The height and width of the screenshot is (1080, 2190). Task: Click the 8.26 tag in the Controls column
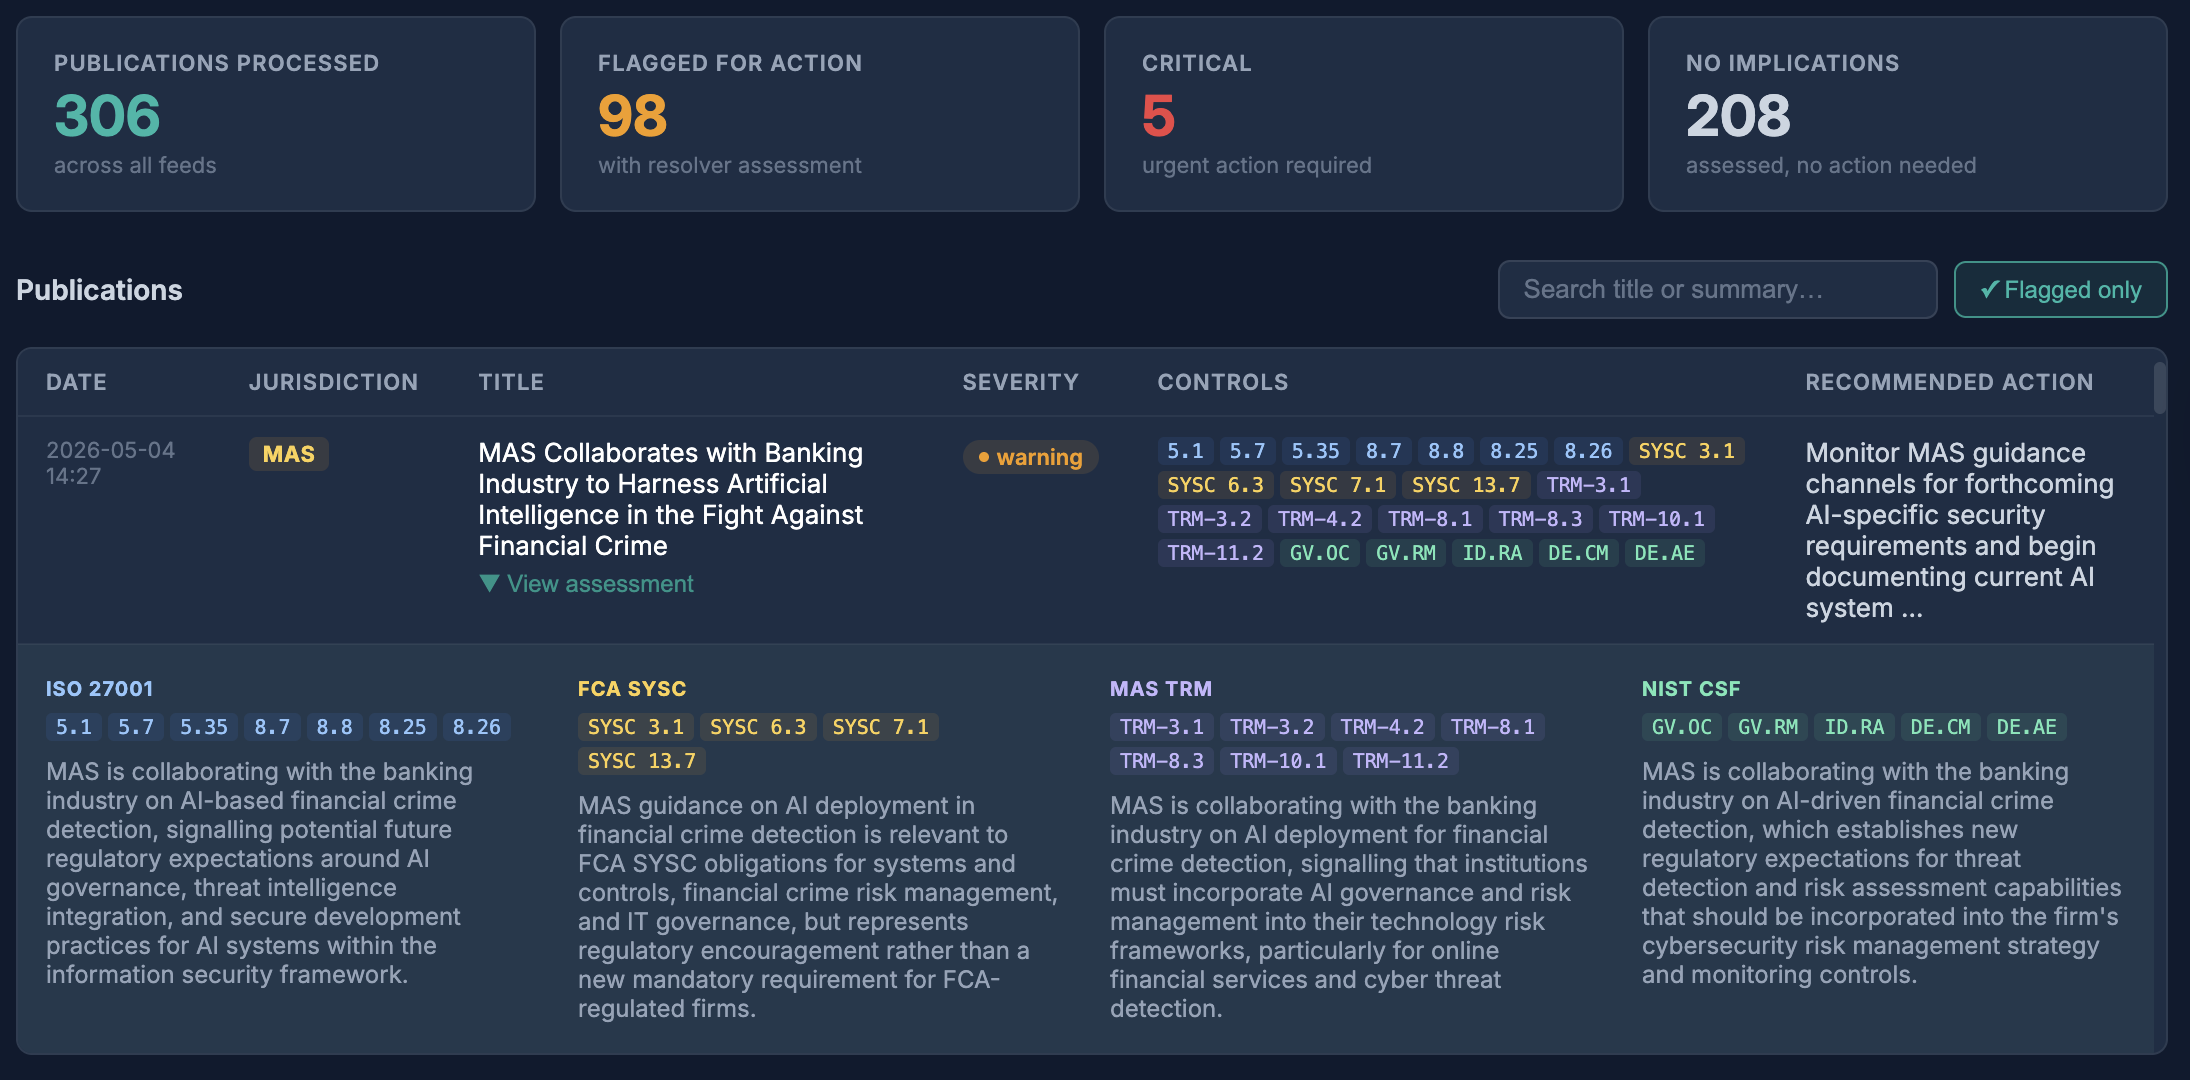(1588, 451)
